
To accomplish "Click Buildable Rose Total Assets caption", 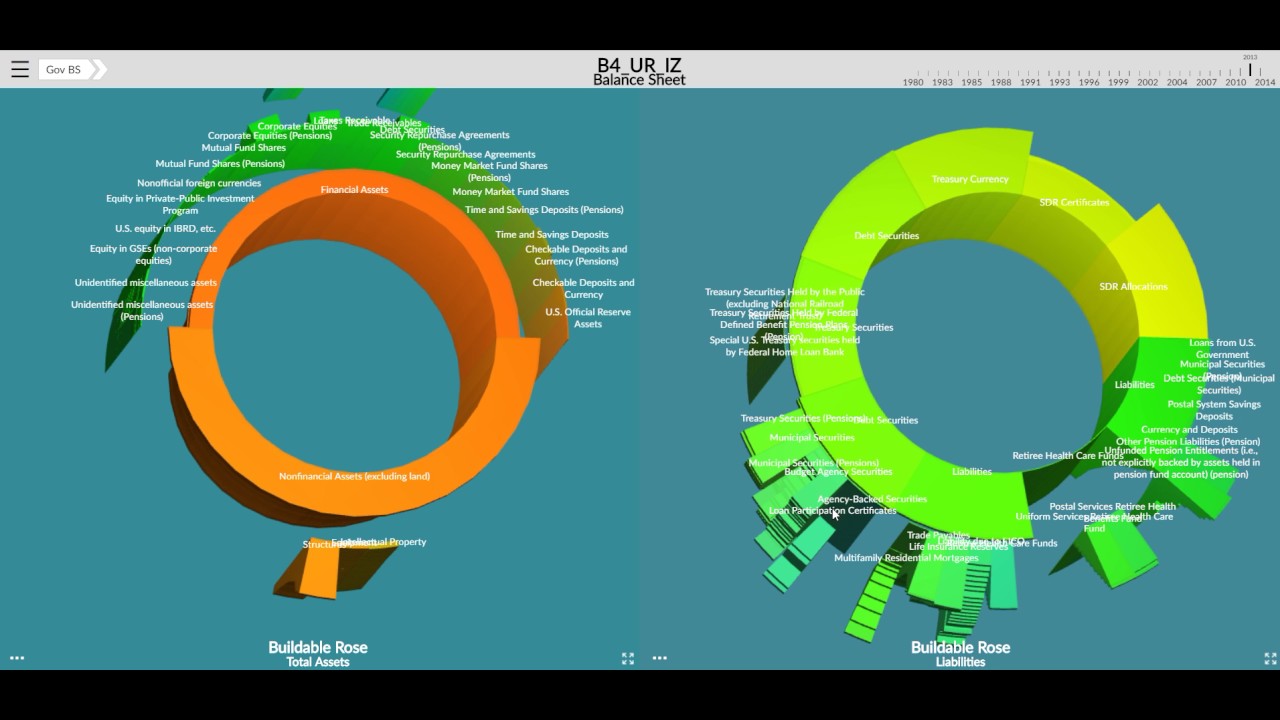I will coord(318,654).
